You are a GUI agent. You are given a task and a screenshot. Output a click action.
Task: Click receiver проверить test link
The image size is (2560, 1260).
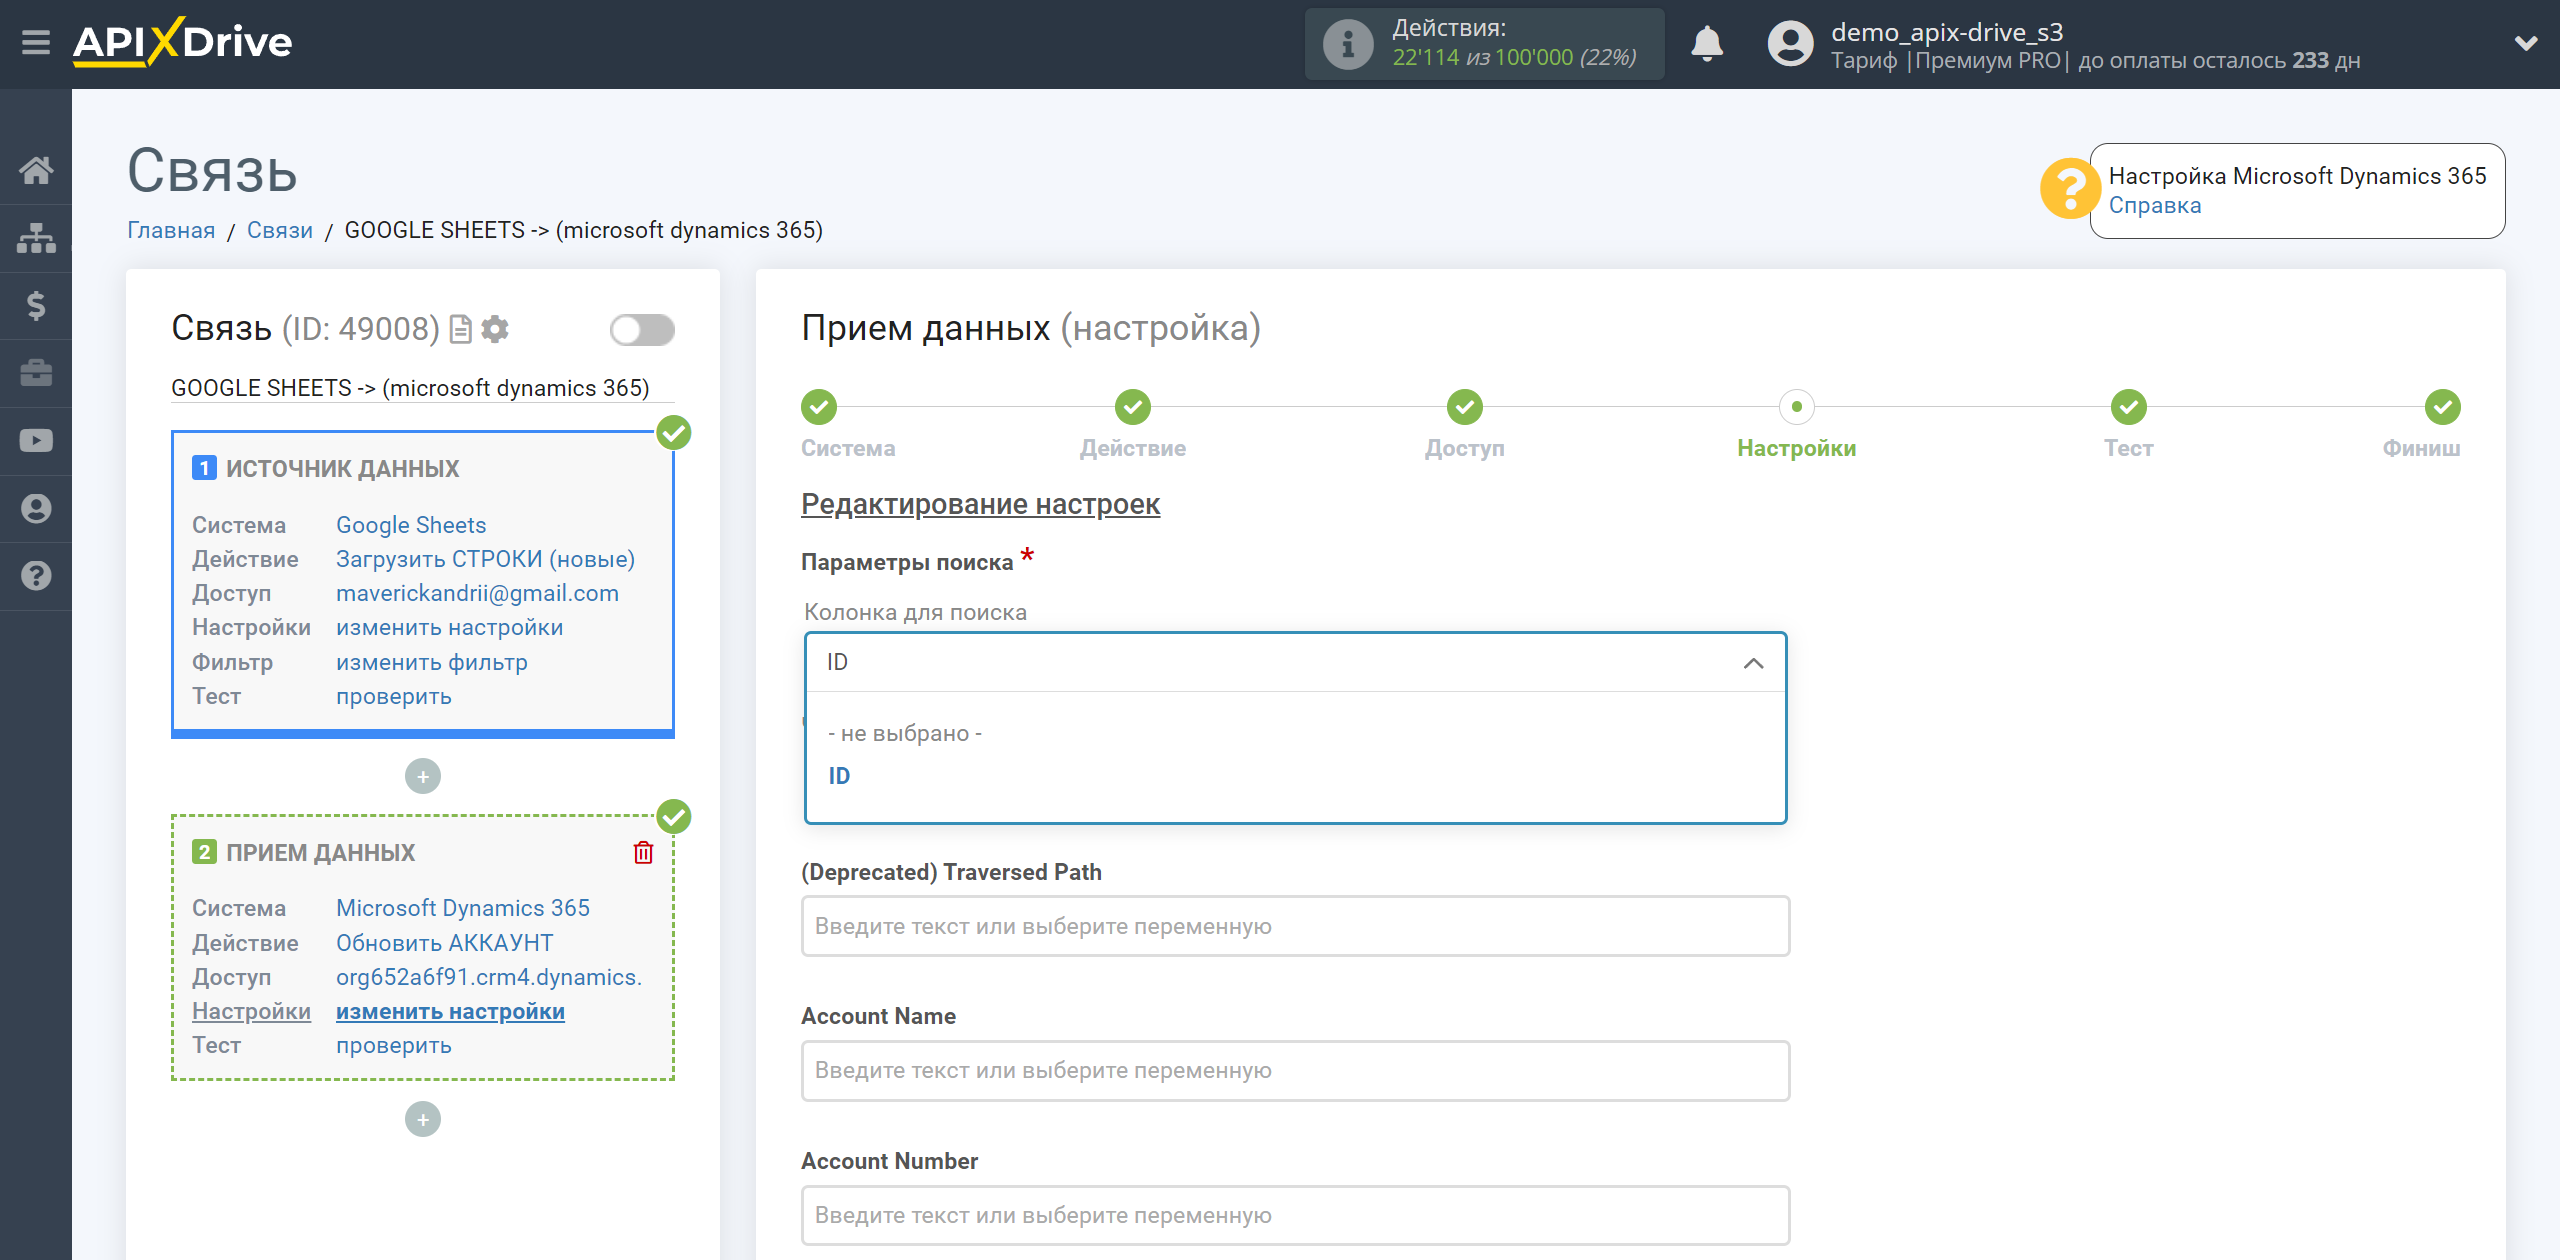tap(394, 1045)
